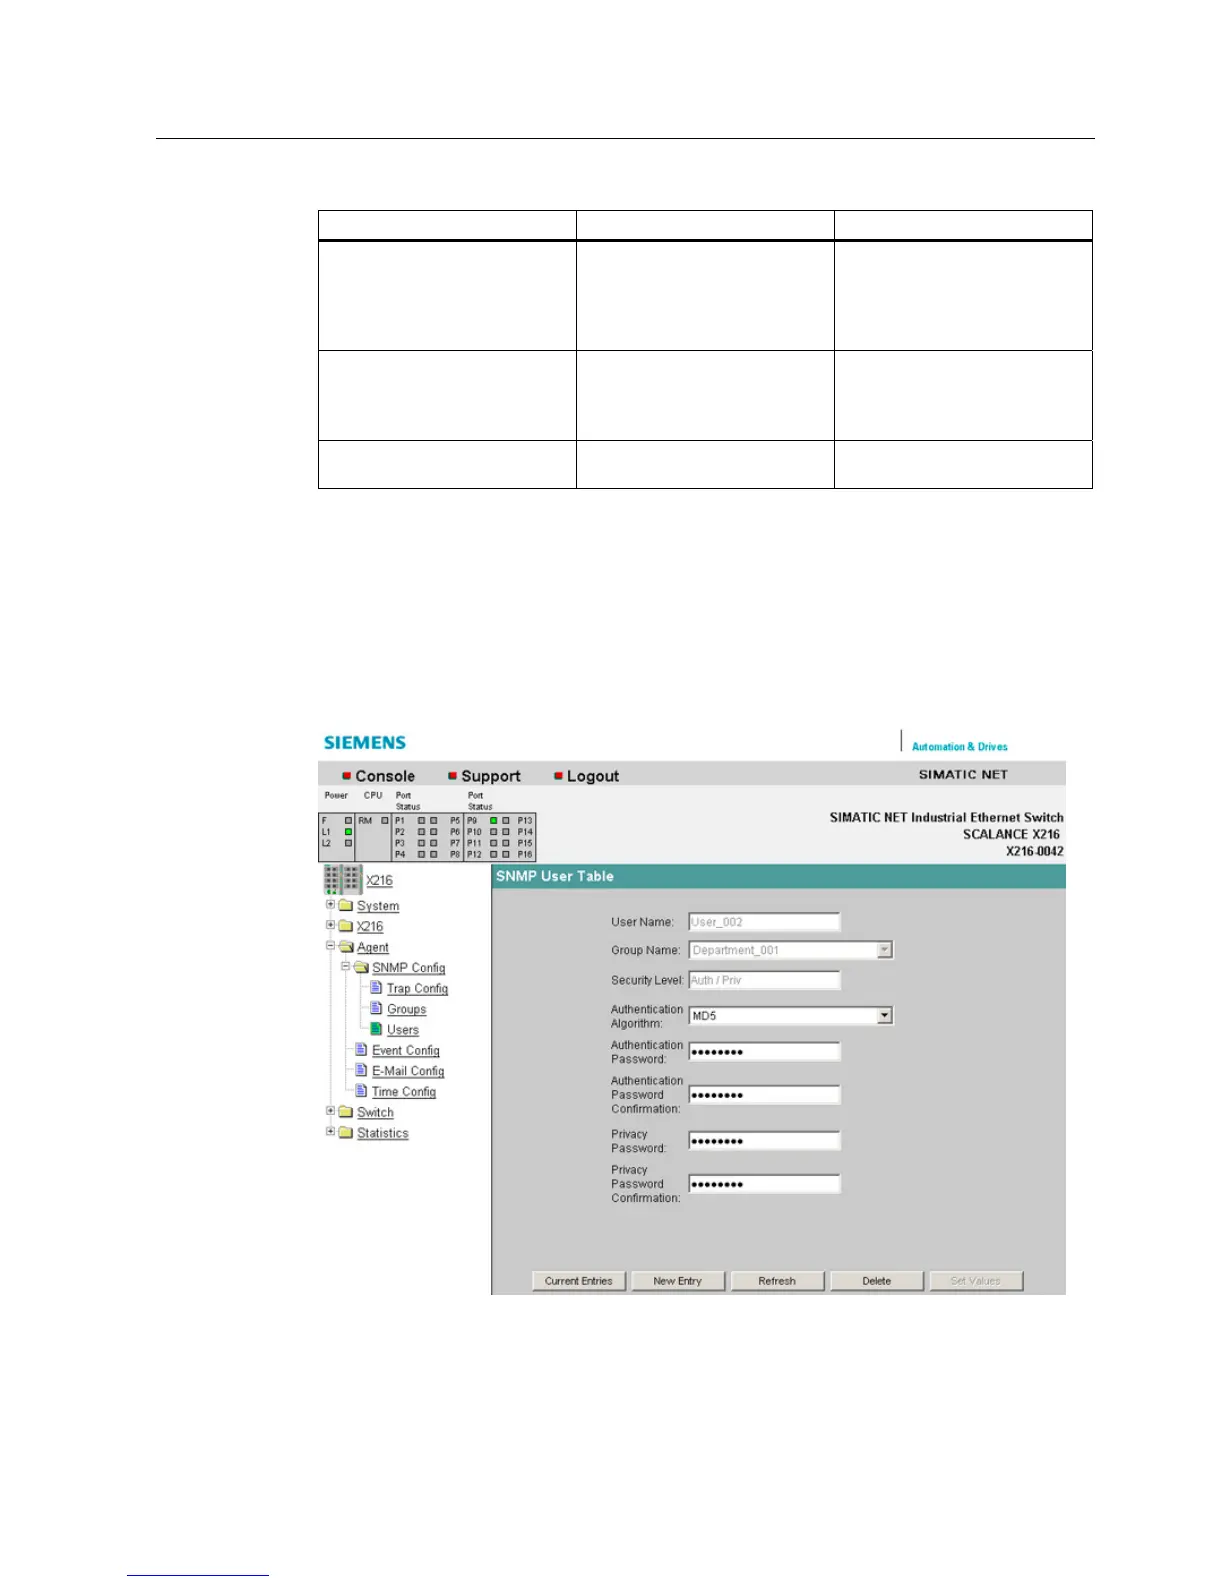
Task: Open the Console menu item
Action: pos(384,776)
